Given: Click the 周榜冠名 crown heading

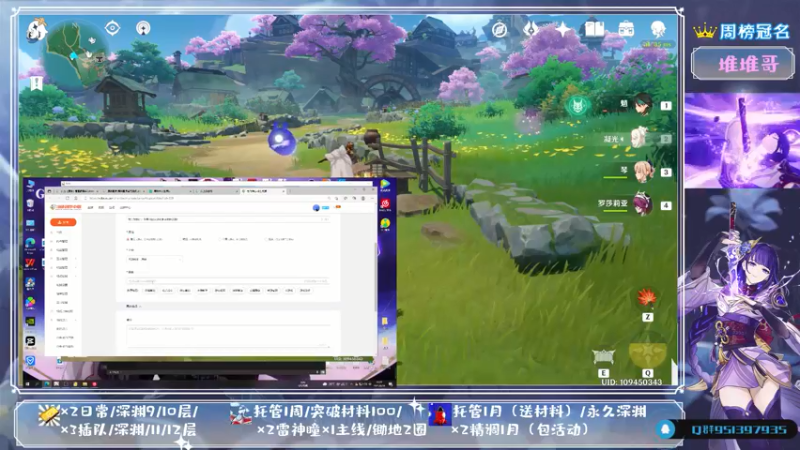Looking at the screenshot, I should click(742, 32).
